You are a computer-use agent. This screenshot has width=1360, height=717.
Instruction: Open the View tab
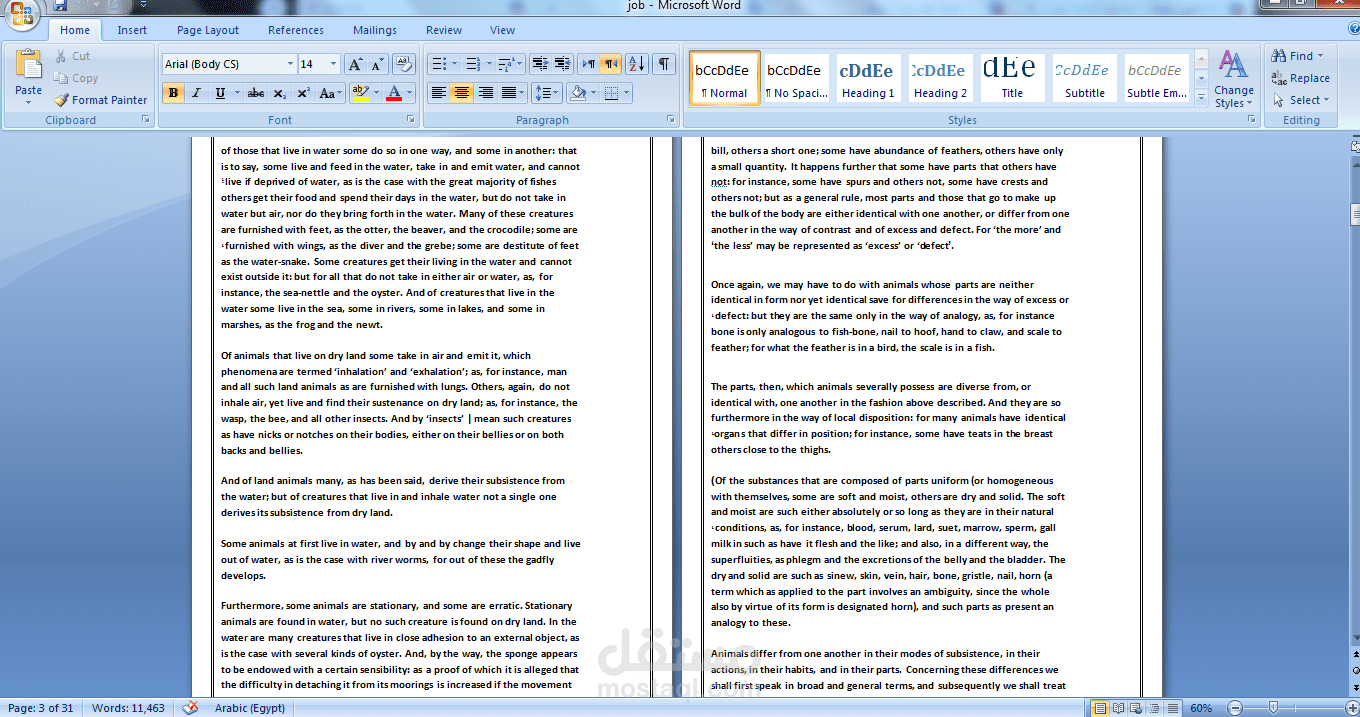point(503,30)
